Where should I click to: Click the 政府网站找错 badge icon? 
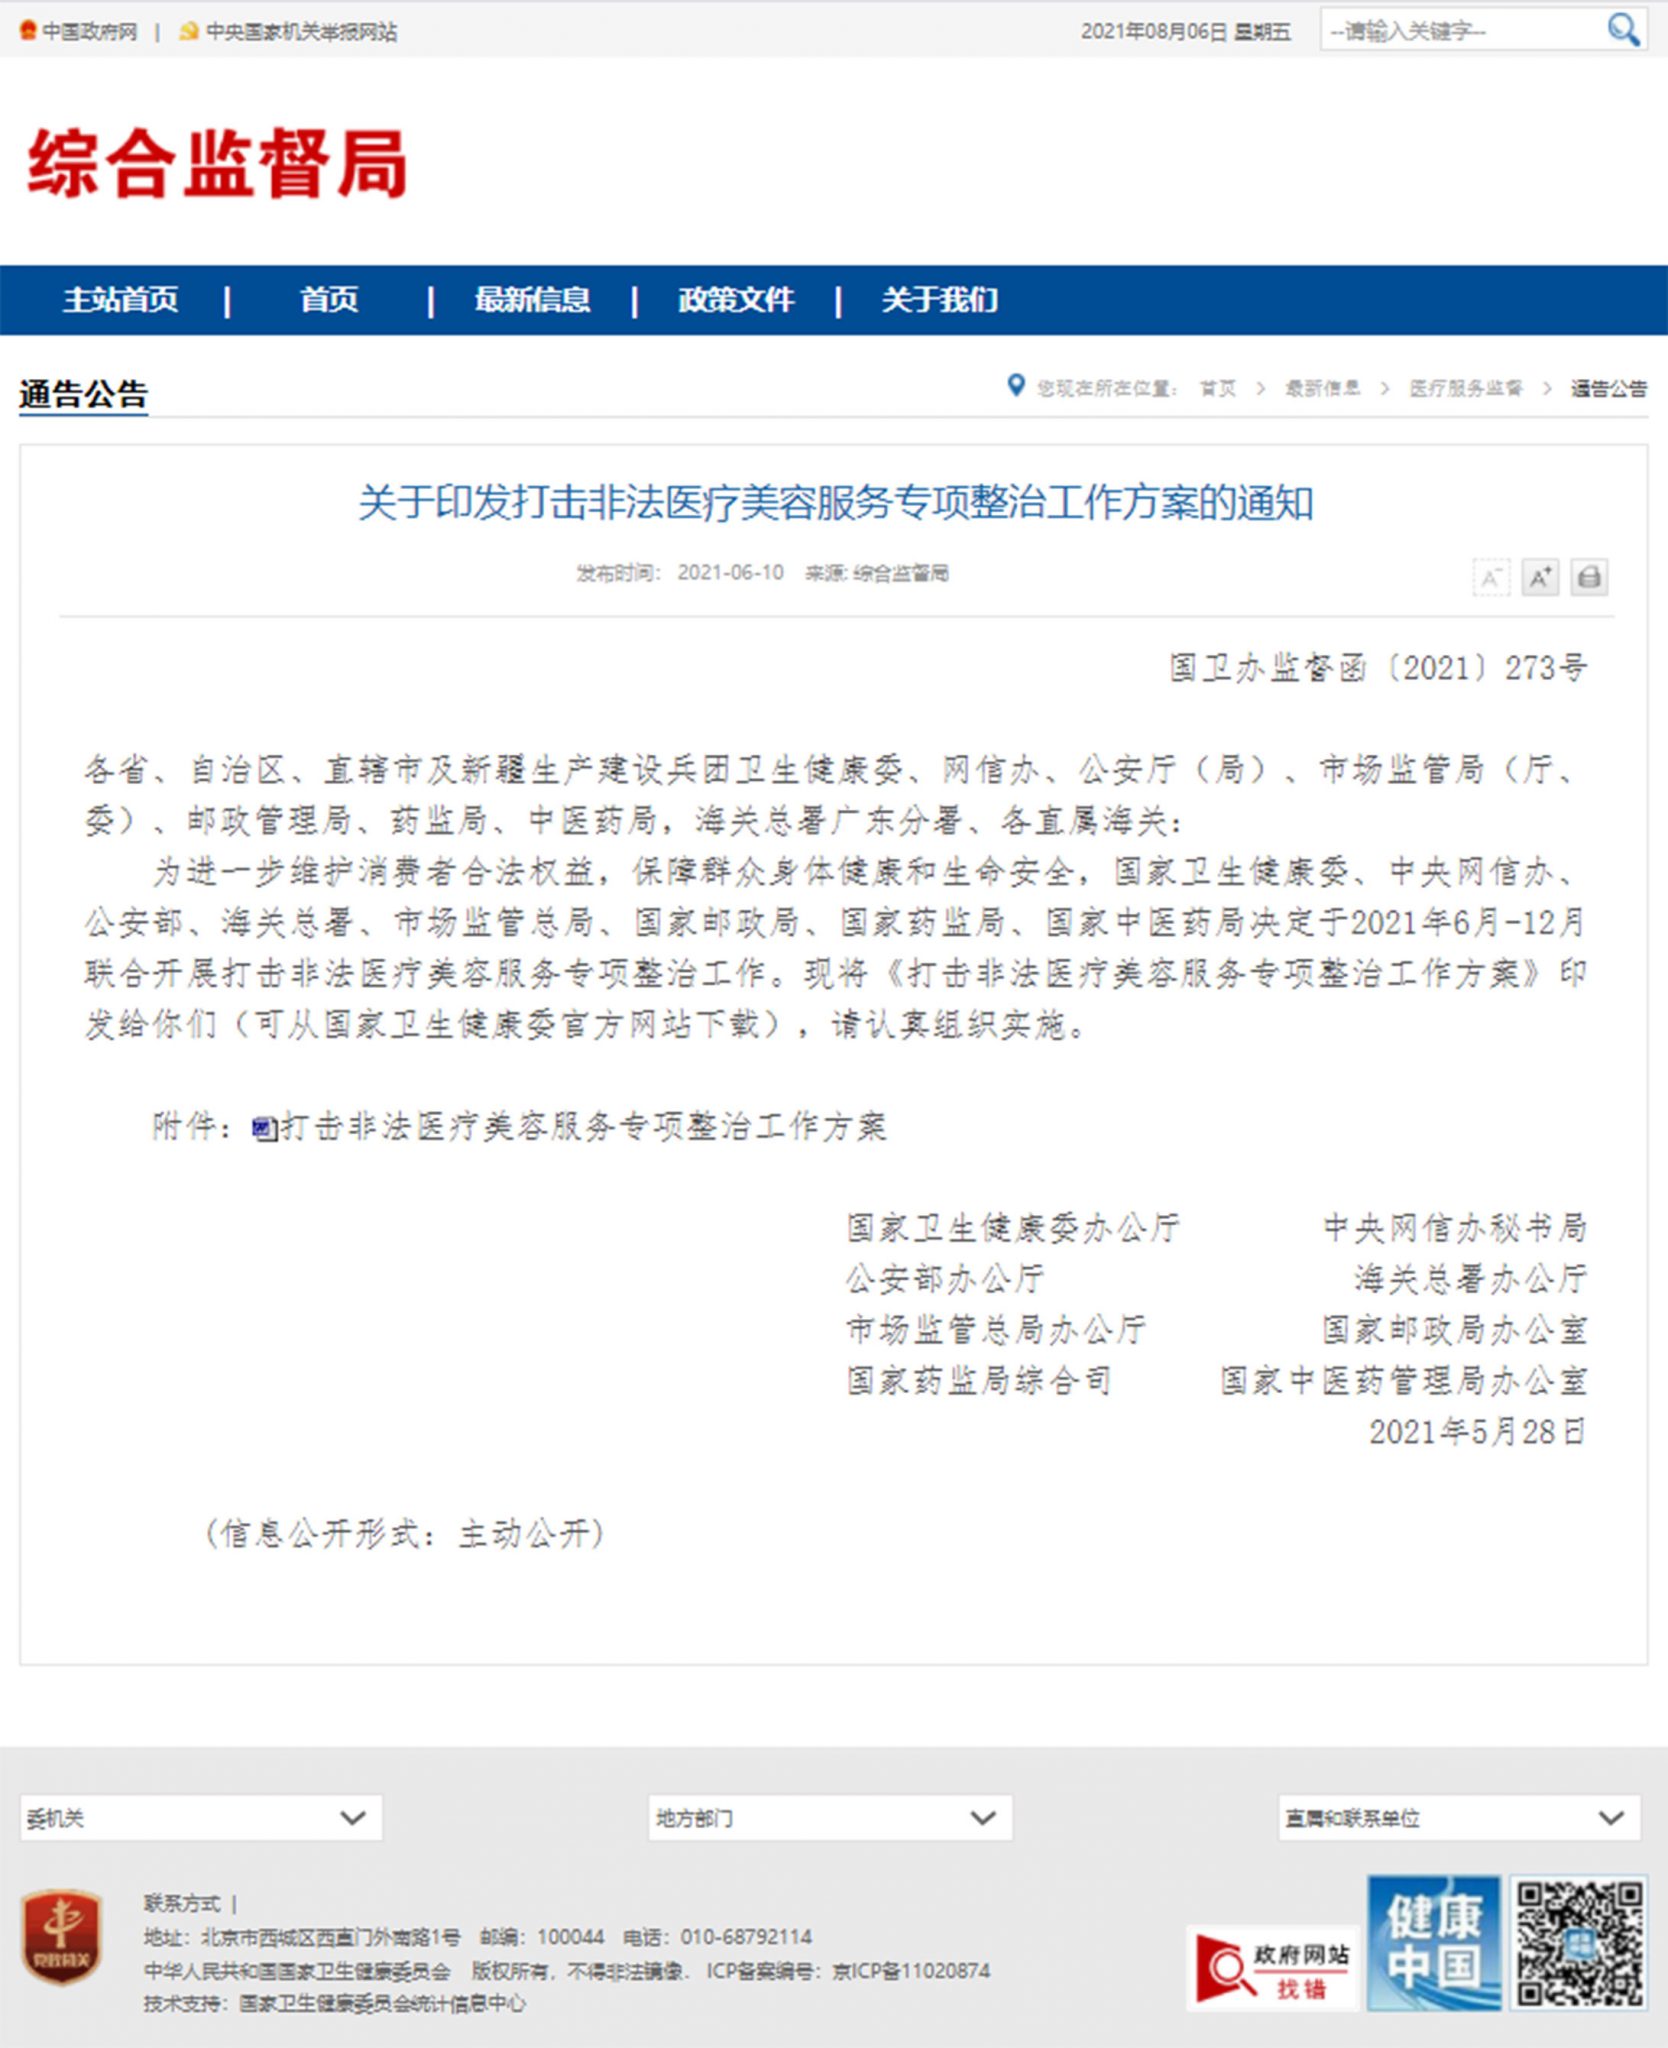[x=1273, y=1968]
